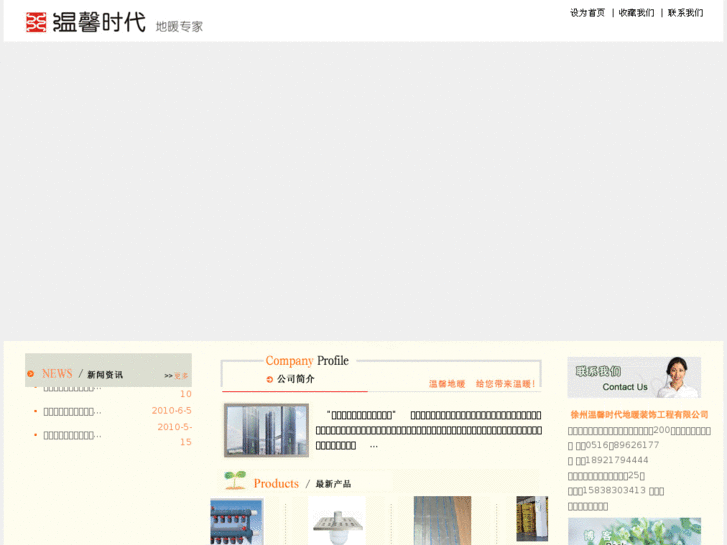The image size is (727, 545).
Task: Open the 收藏我们 link
Action: (636, 13)
